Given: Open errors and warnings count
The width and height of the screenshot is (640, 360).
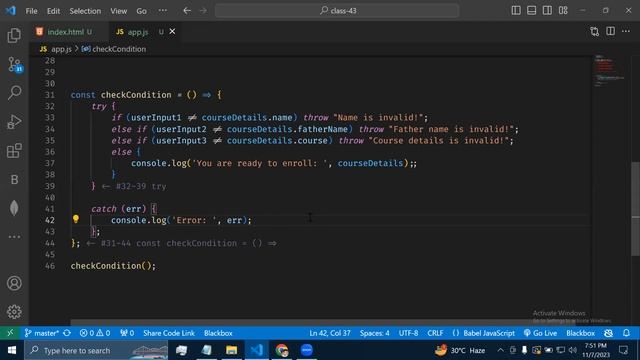Looking at the screenshot, I should [95, 333].
